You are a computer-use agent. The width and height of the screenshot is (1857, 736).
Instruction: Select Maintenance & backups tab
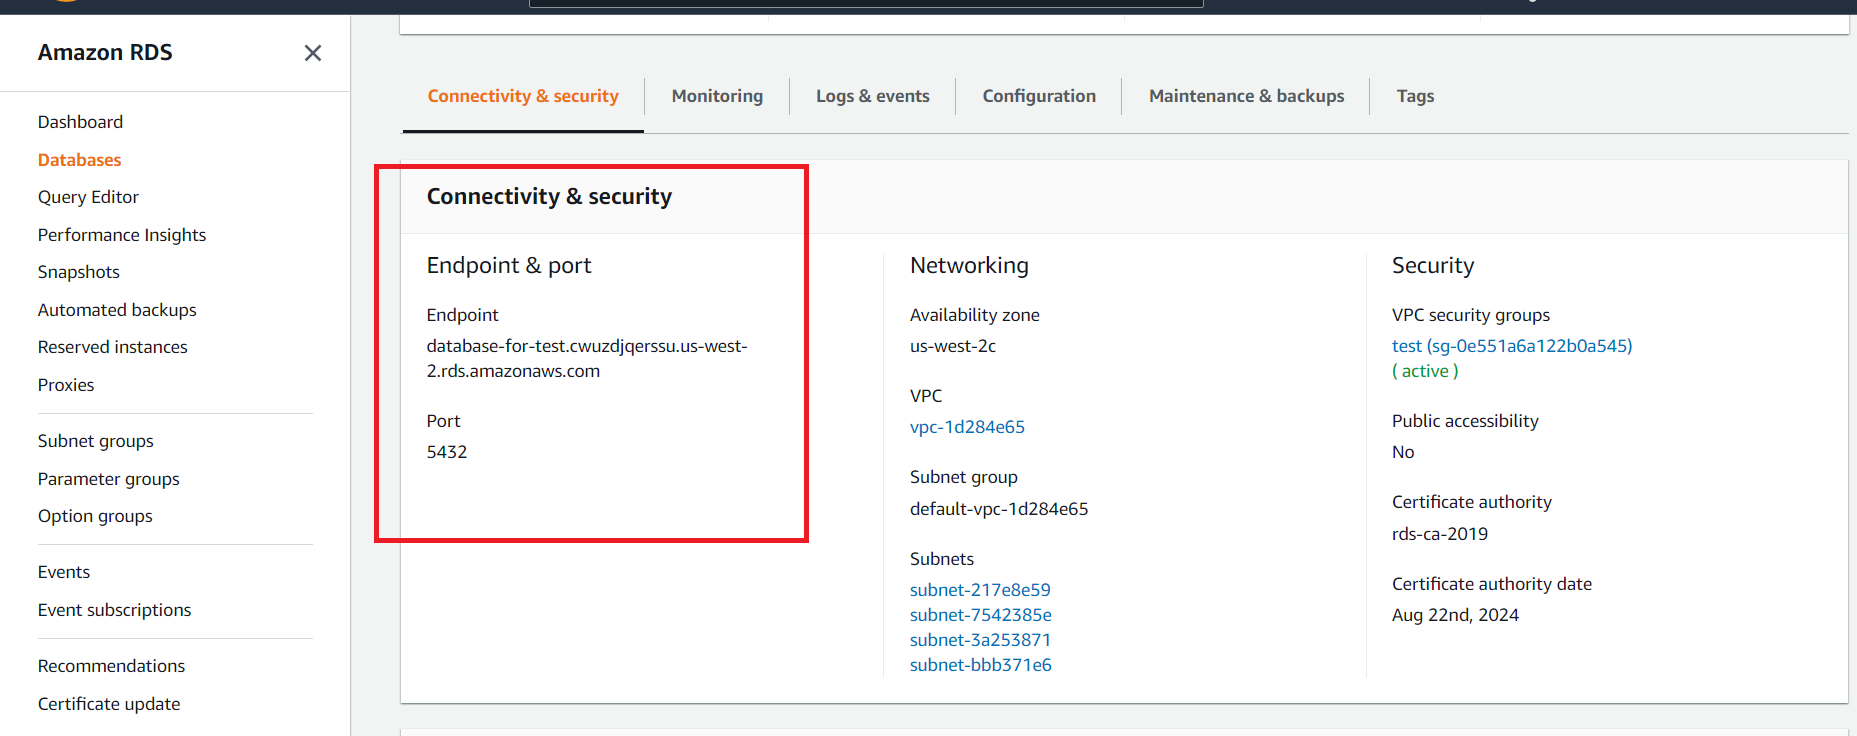click(1245, 96)
